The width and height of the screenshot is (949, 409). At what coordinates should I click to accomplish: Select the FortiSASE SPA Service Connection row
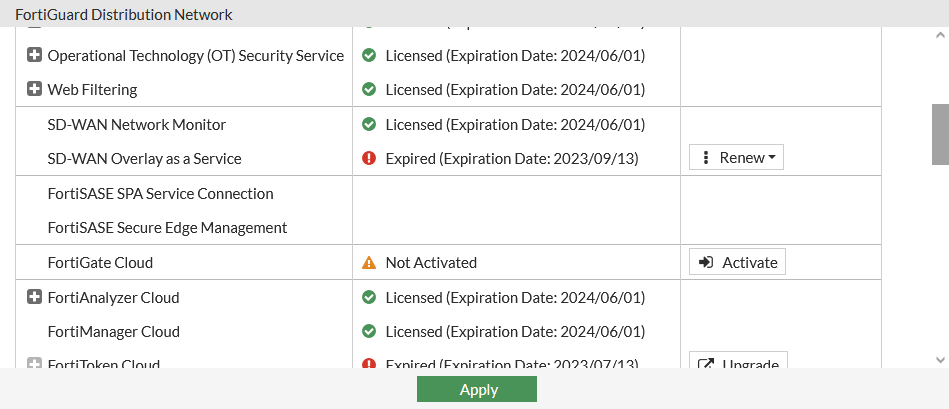point(160,193)
